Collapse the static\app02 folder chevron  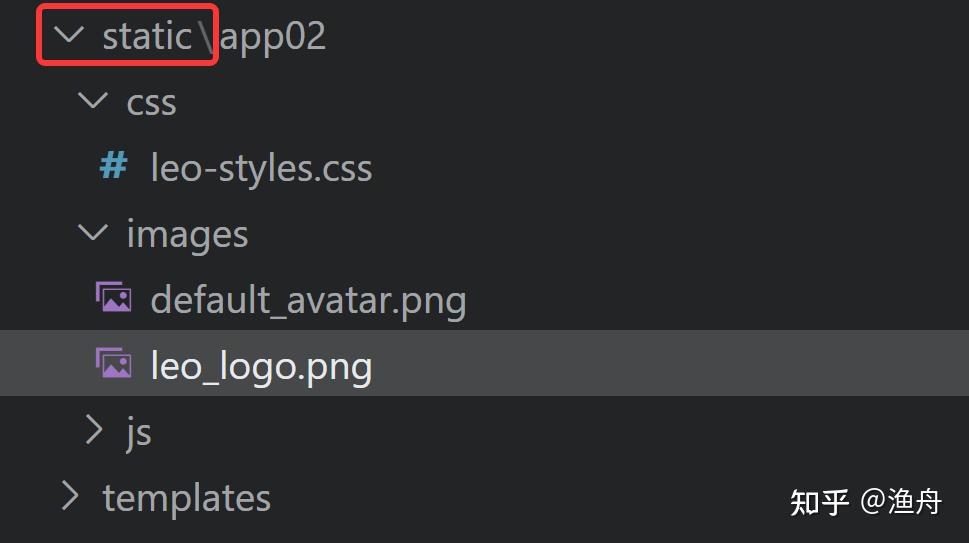tap(69, 36)
